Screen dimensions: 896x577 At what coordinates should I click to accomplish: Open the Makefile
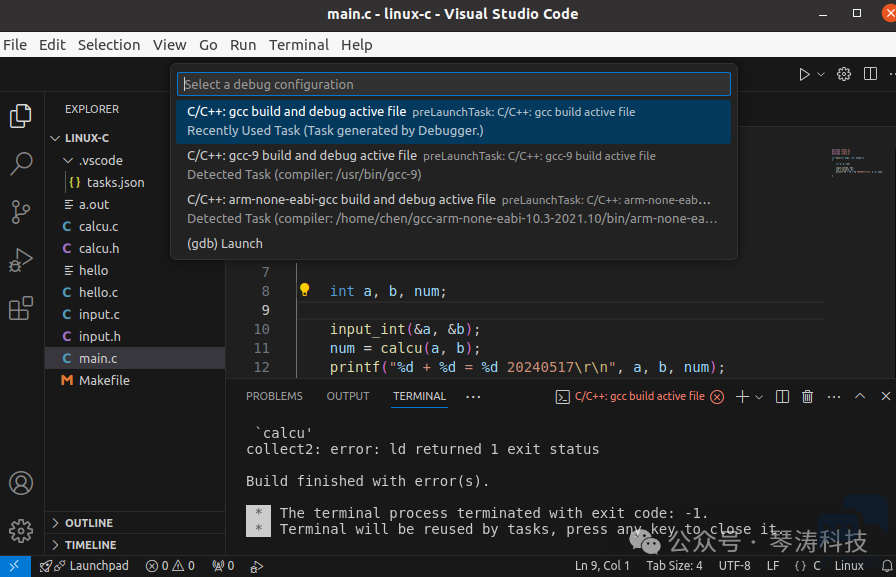click(135, 380)
